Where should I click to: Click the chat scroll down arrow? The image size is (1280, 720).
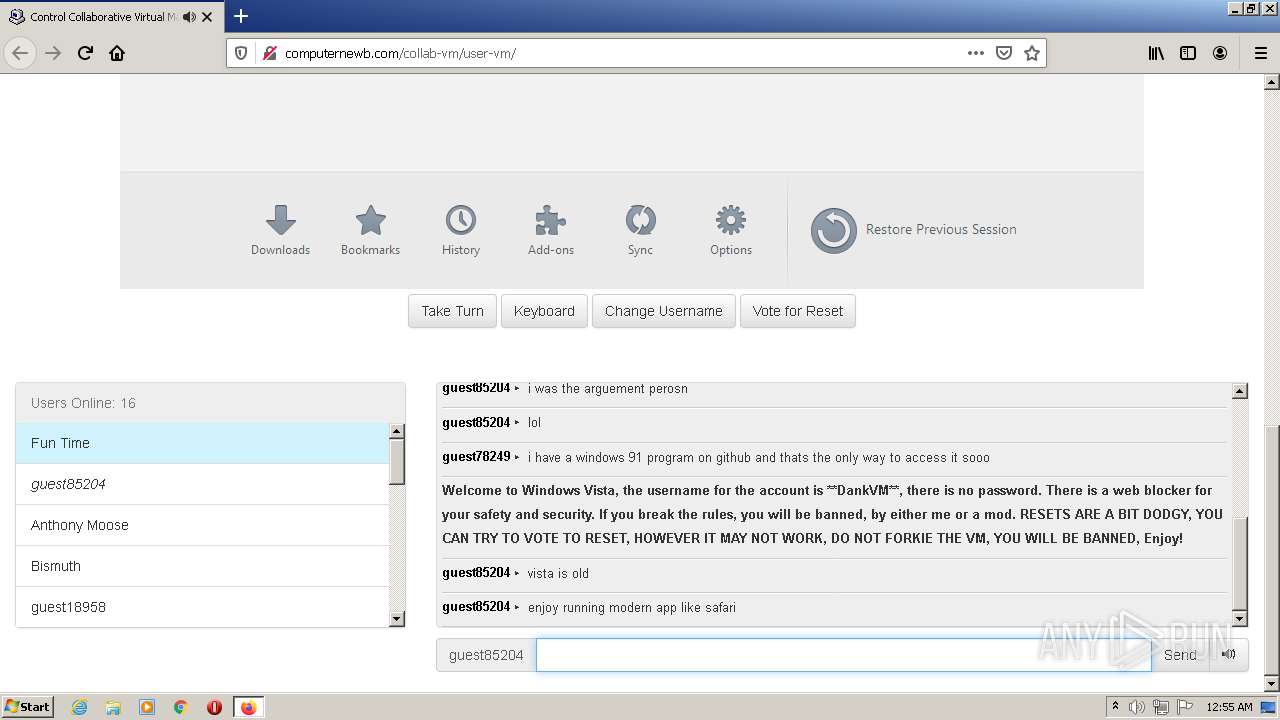(1240, 619)
